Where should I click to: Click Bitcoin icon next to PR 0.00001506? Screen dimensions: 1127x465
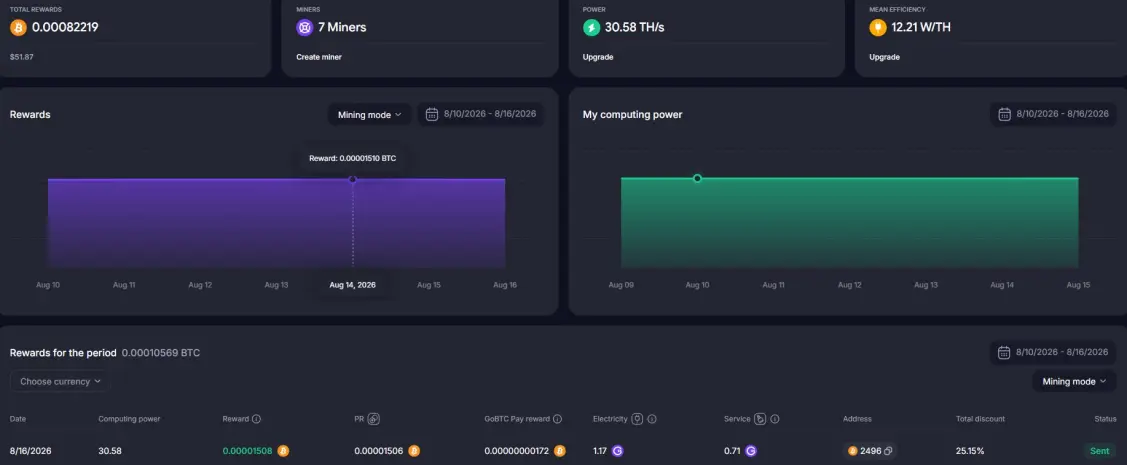tap(414, 451)
